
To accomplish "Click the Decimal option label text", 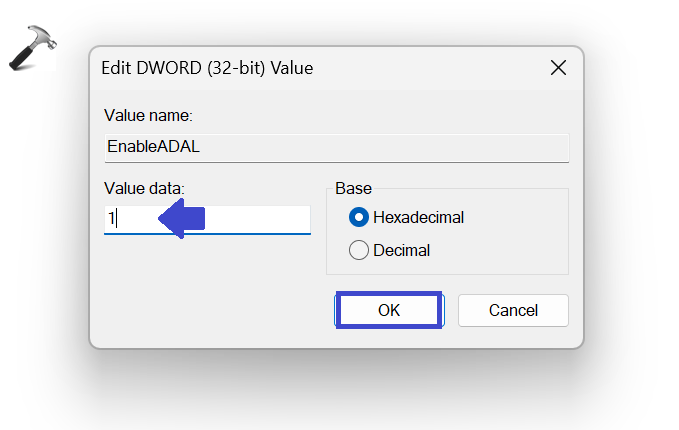I will (401, 251).
